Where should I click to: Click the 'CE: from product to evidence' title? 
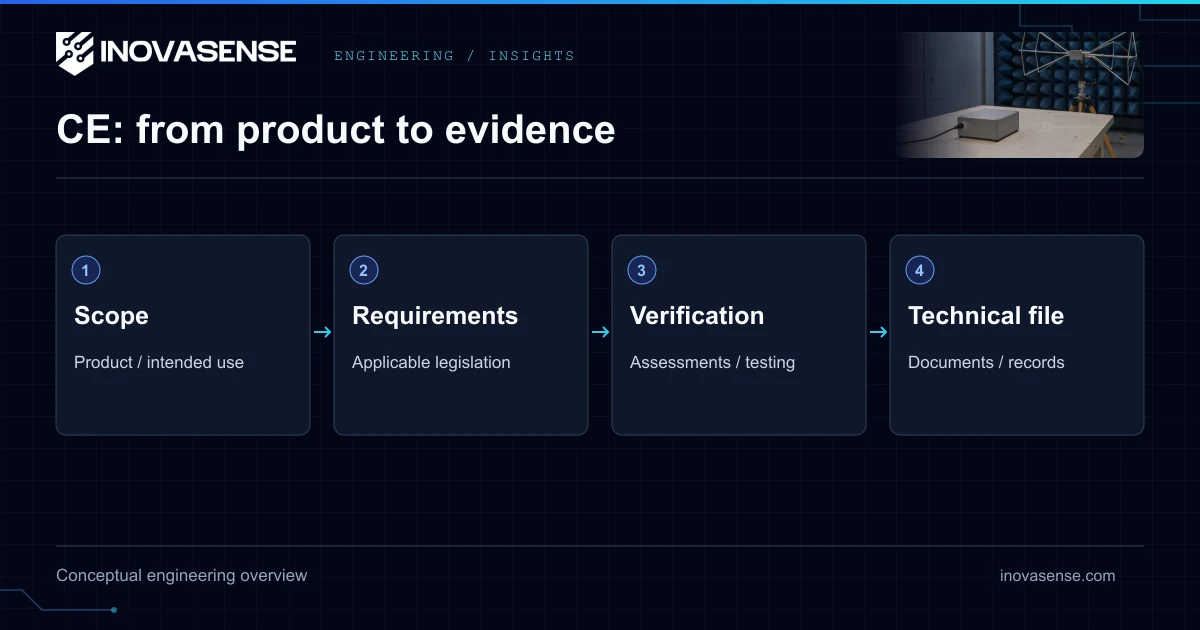point(336,130)
